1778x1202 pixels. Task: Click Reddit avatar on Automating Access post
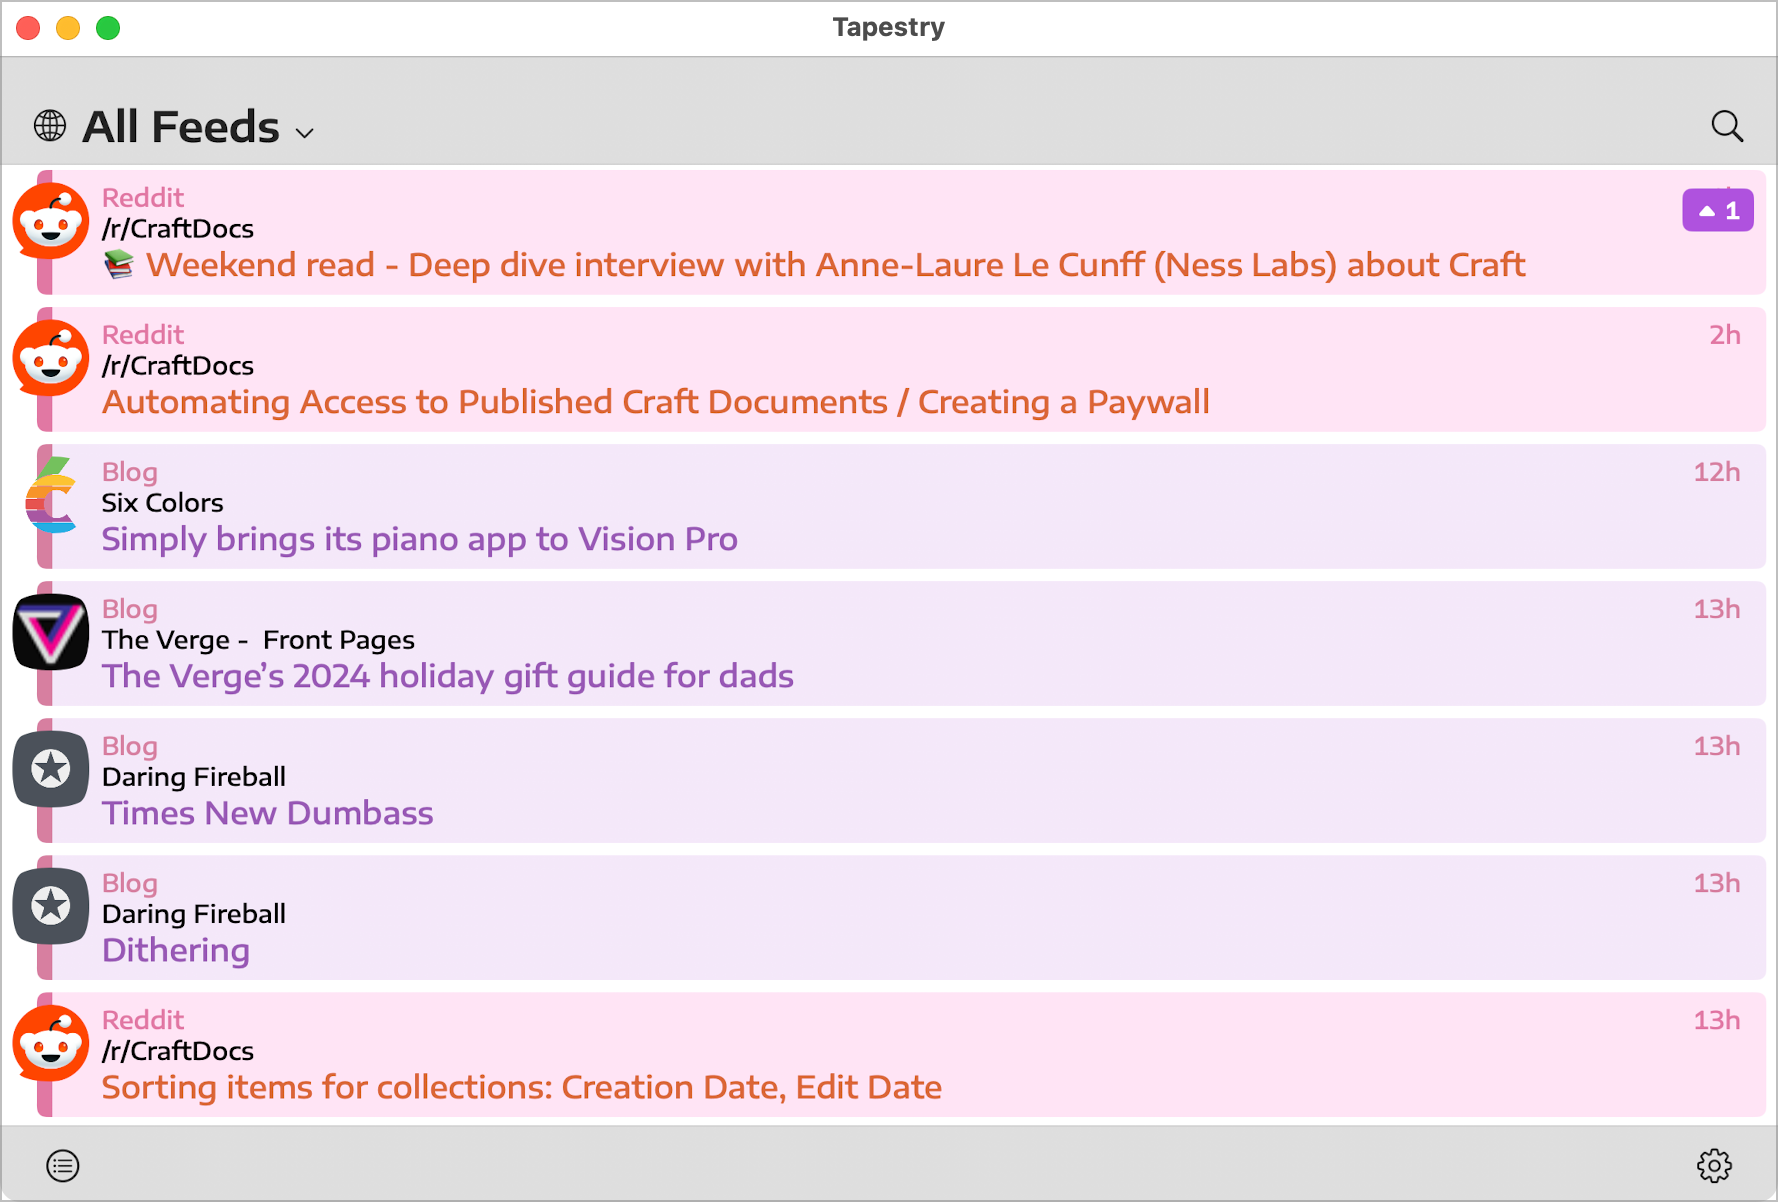[x=50, y=358]
